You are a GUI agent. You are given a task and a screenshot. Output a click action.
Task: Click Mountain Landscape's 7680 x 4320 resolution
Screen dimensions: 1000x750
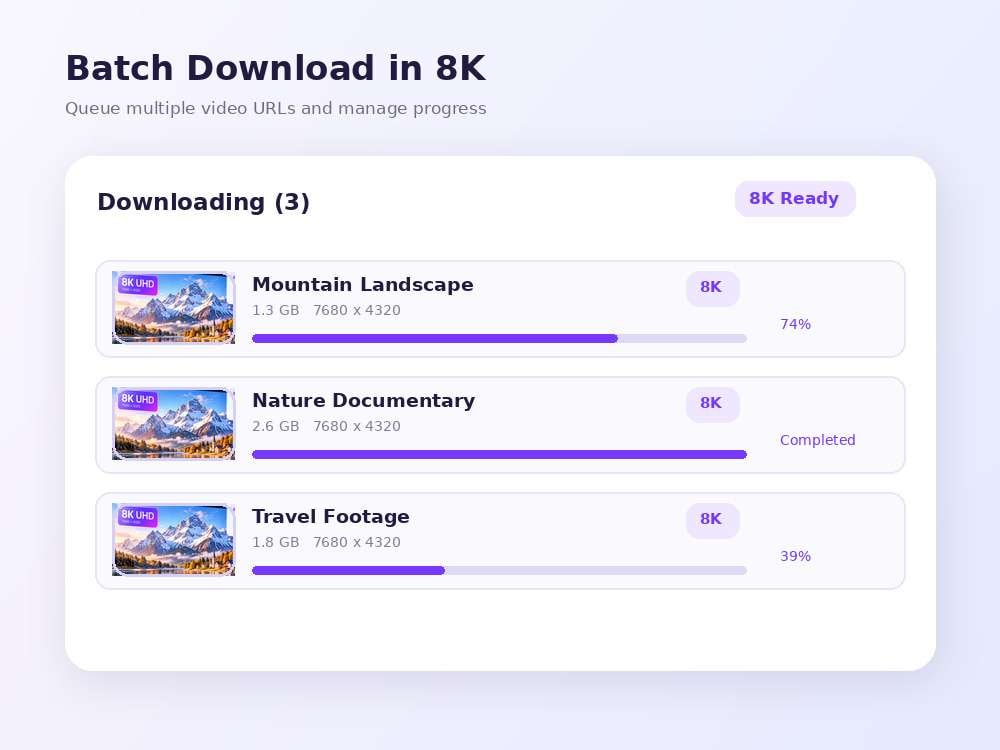[x=357, y=311]
